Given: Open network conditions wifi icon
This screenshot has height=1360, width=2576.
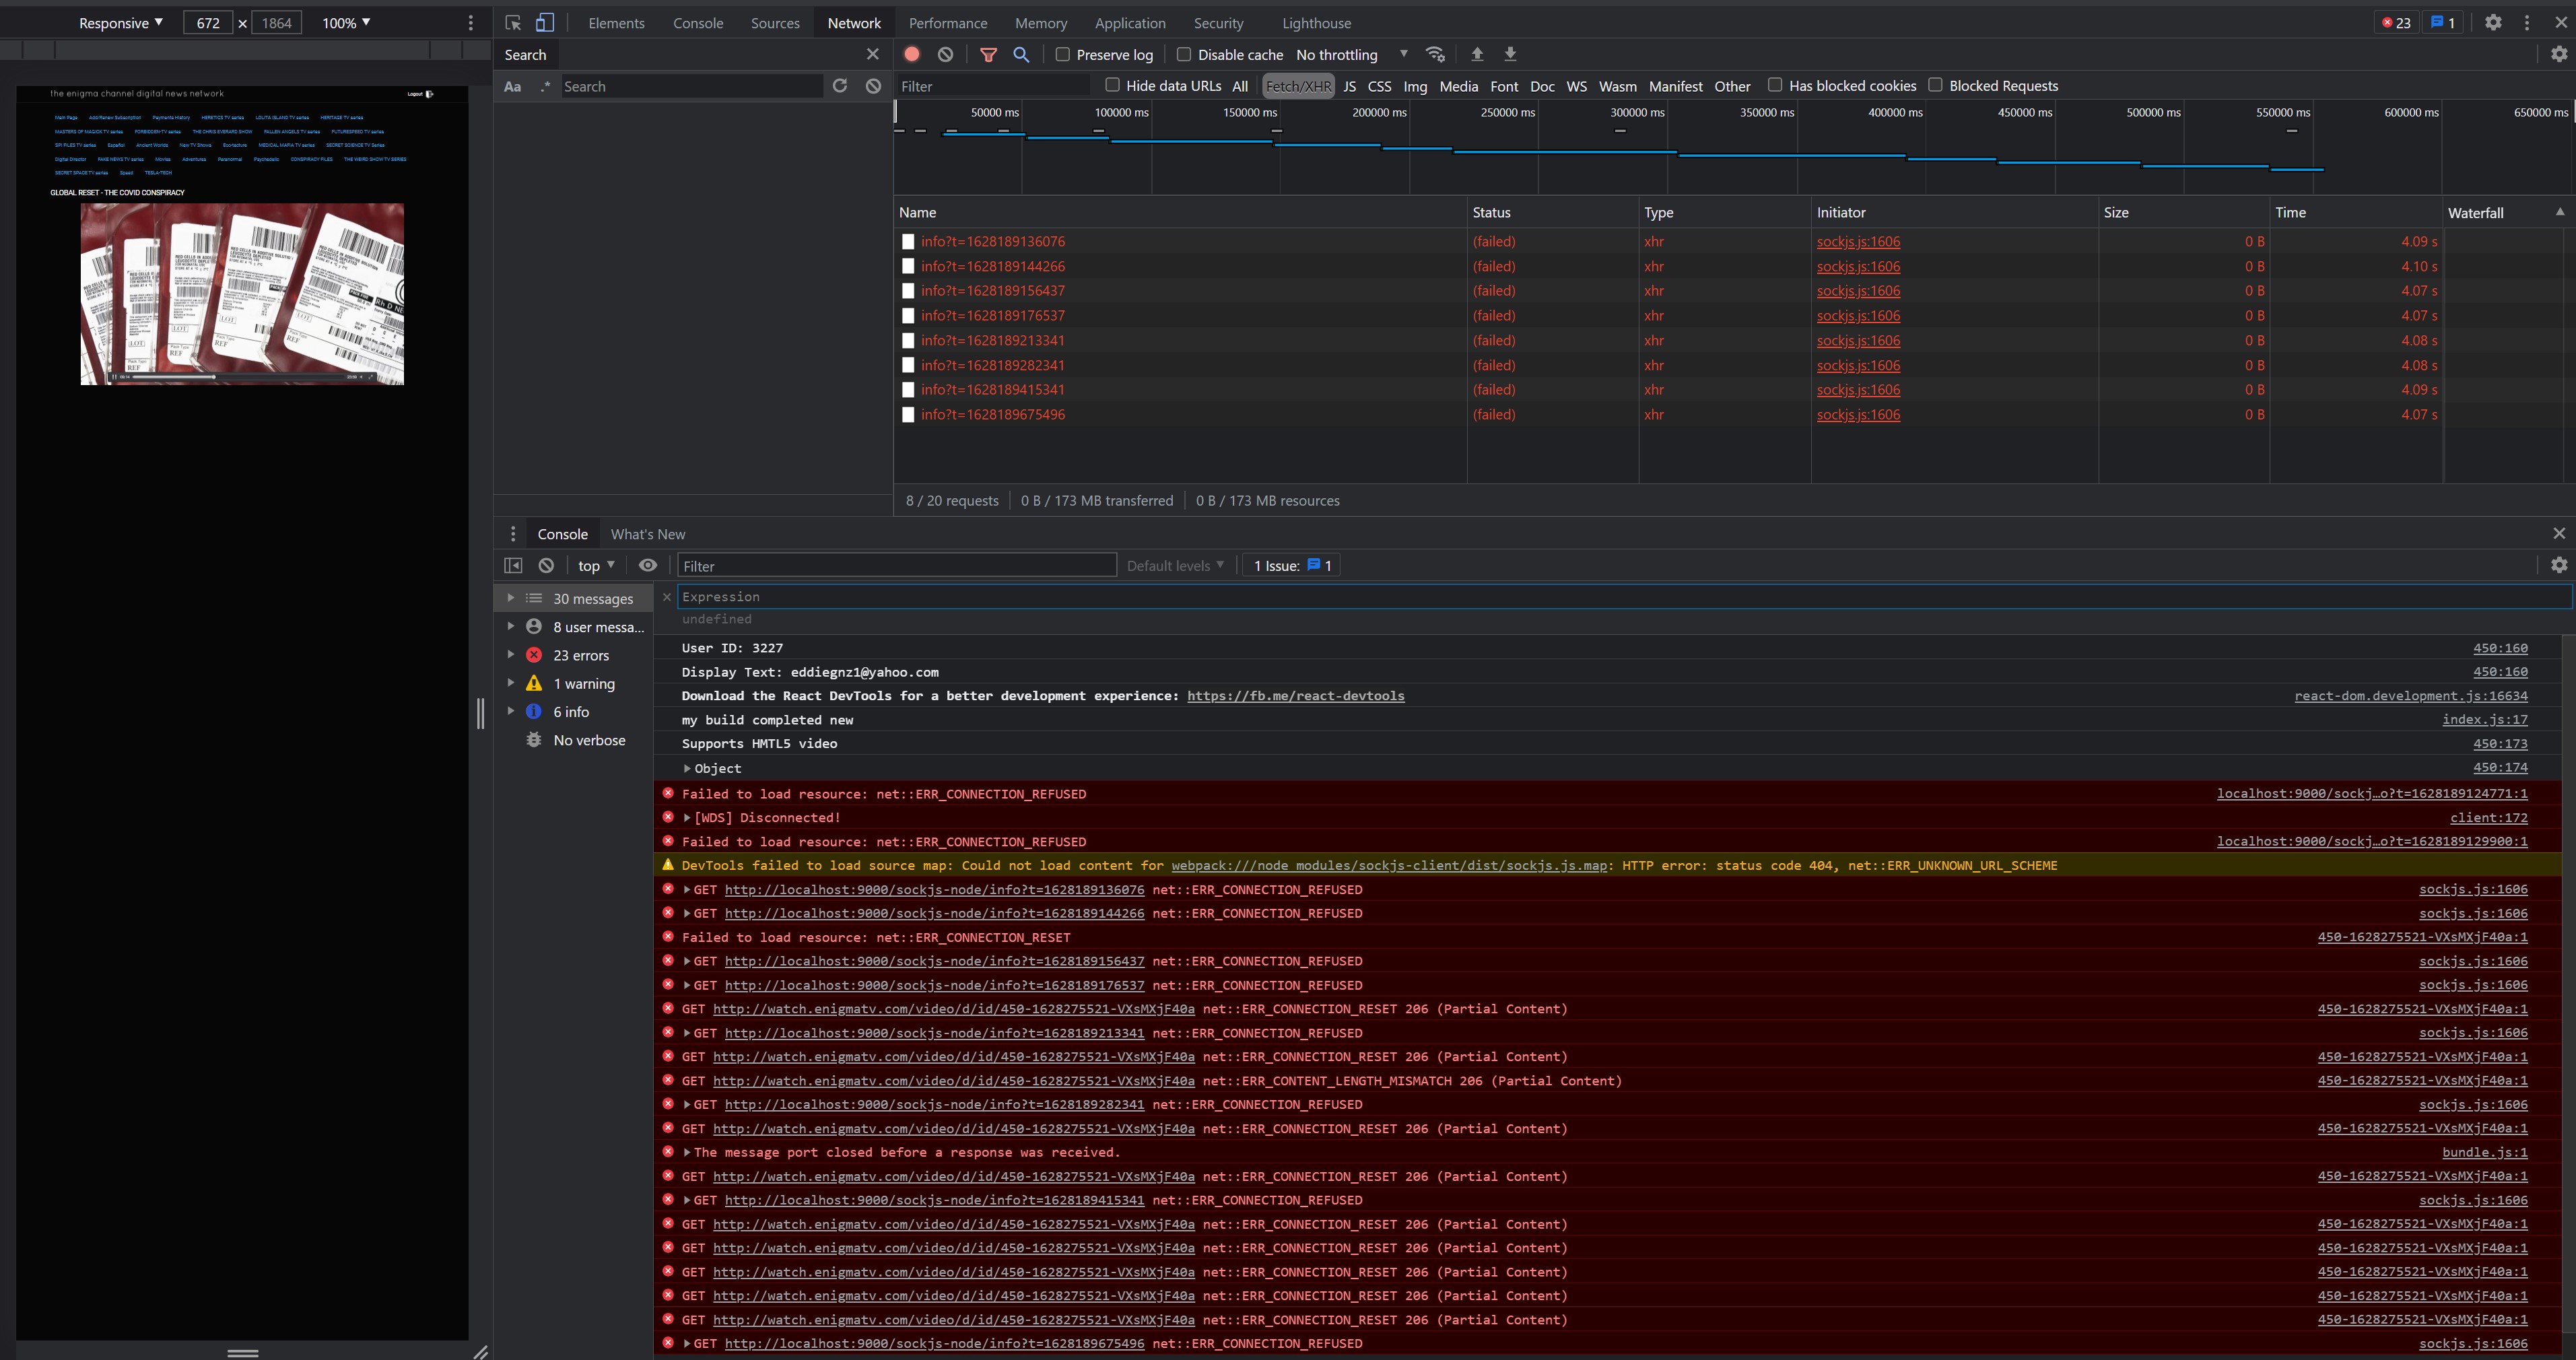Looking at the screenshot, I should 1435,54.
